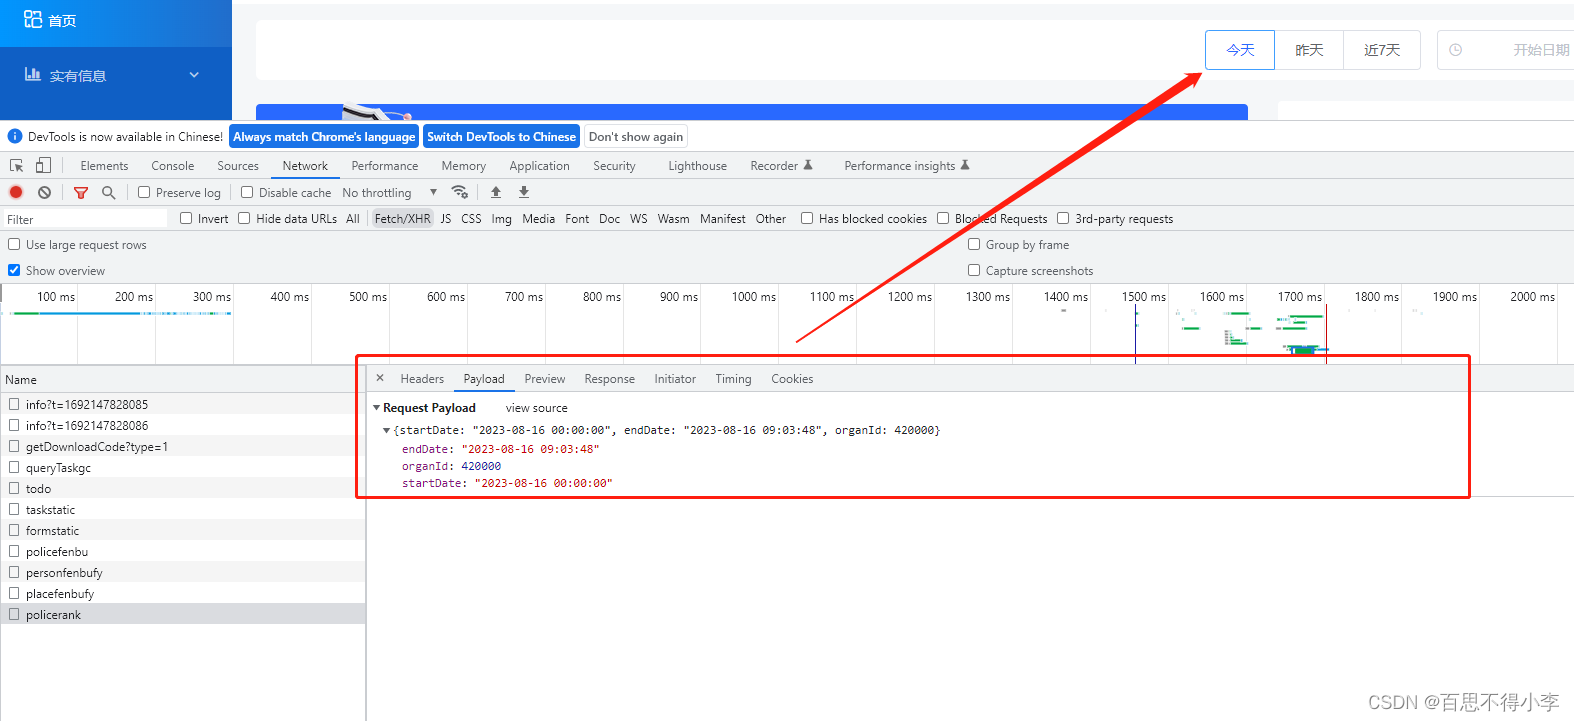The width and height of the screenshot is (1574, 721).
Task: Click the clock icon in date picker
Action: pos(1456,50)
